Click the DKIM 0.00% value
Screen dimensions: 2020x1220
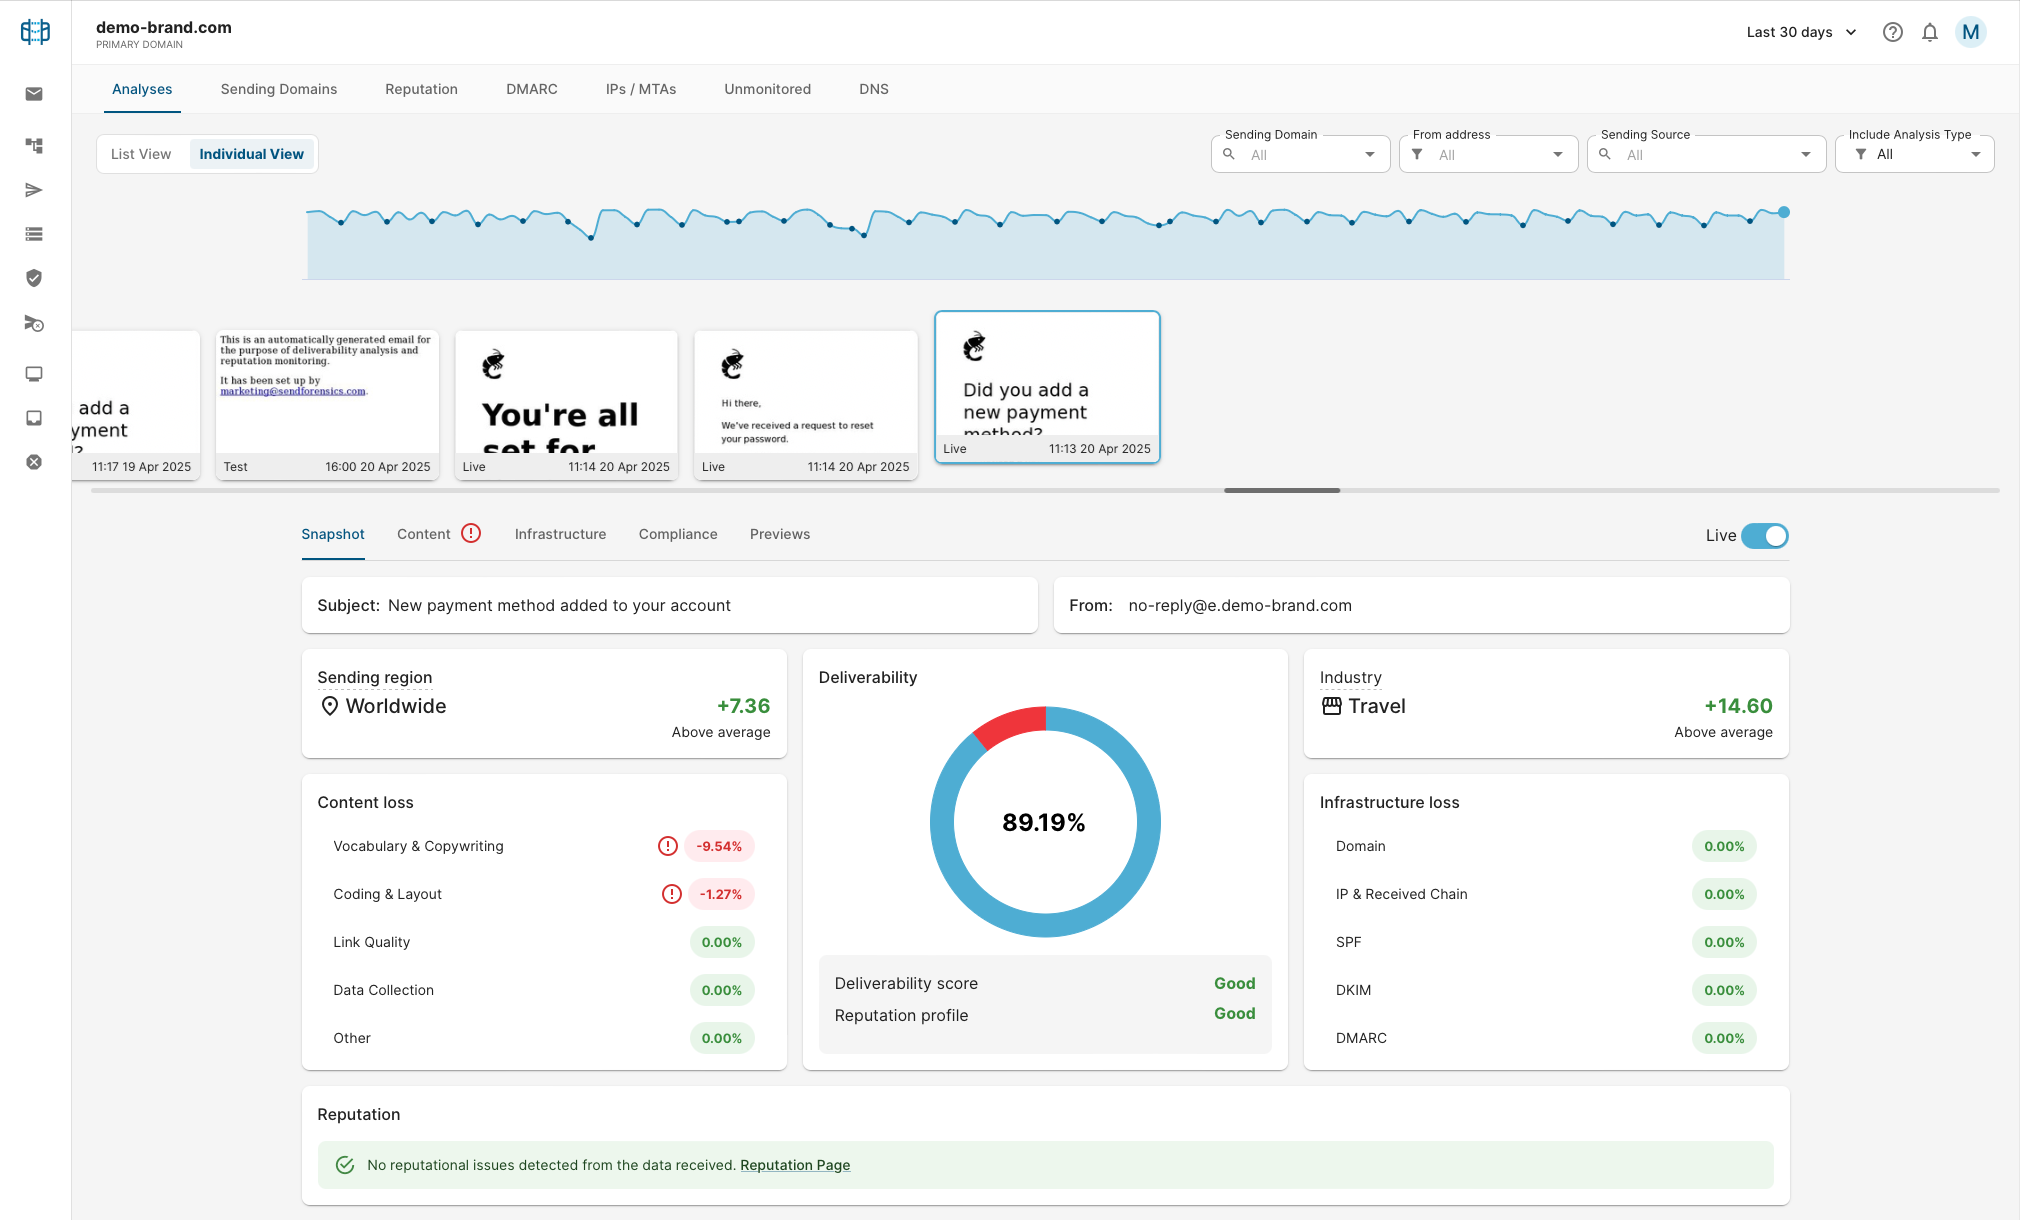click(x=1724, y=990)
